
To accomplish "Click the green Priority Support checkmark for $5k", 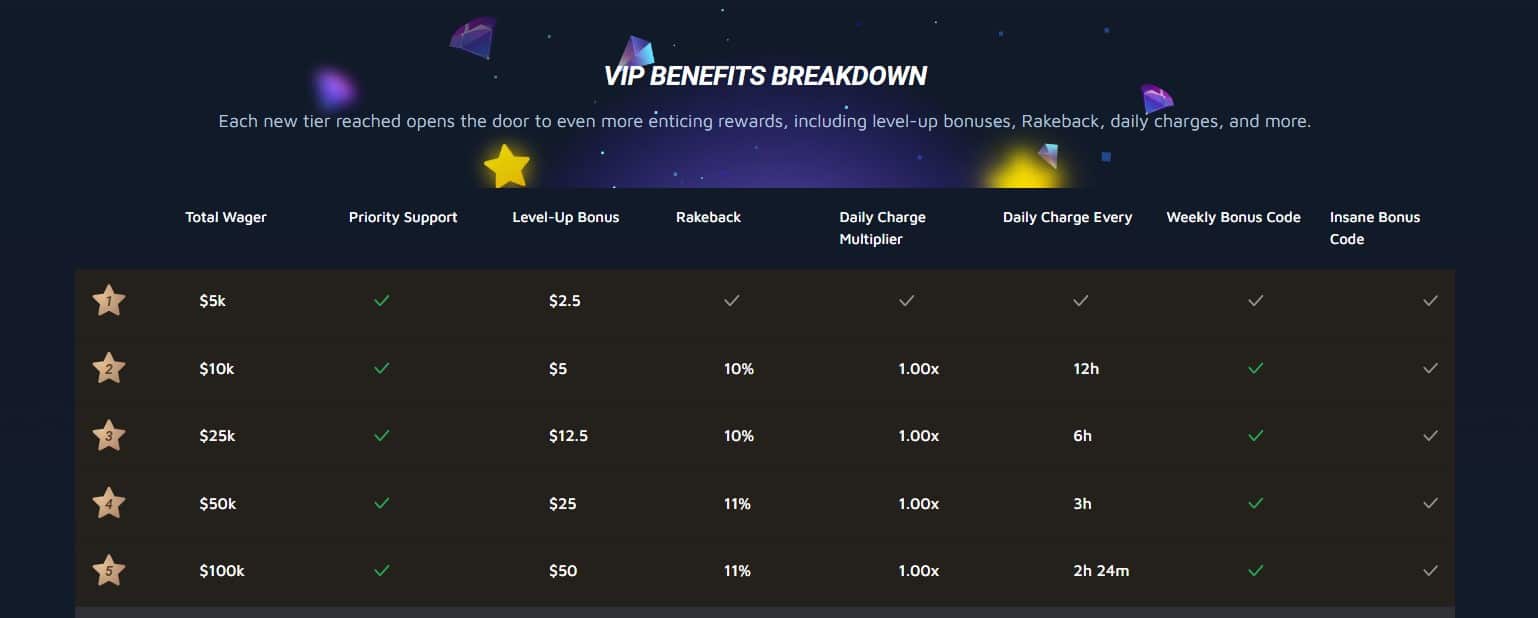I will pyautogui.click(x=381, y=300).
